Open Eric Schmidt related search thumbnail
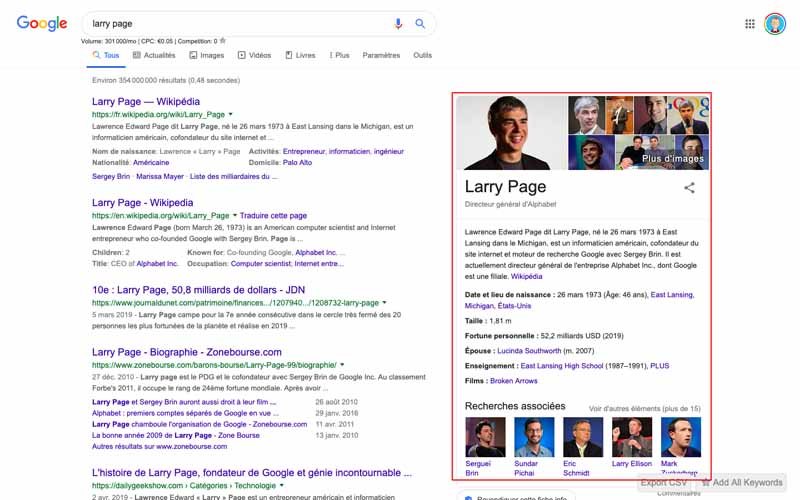Screen dimensions: 800x500 pos(583,437)
